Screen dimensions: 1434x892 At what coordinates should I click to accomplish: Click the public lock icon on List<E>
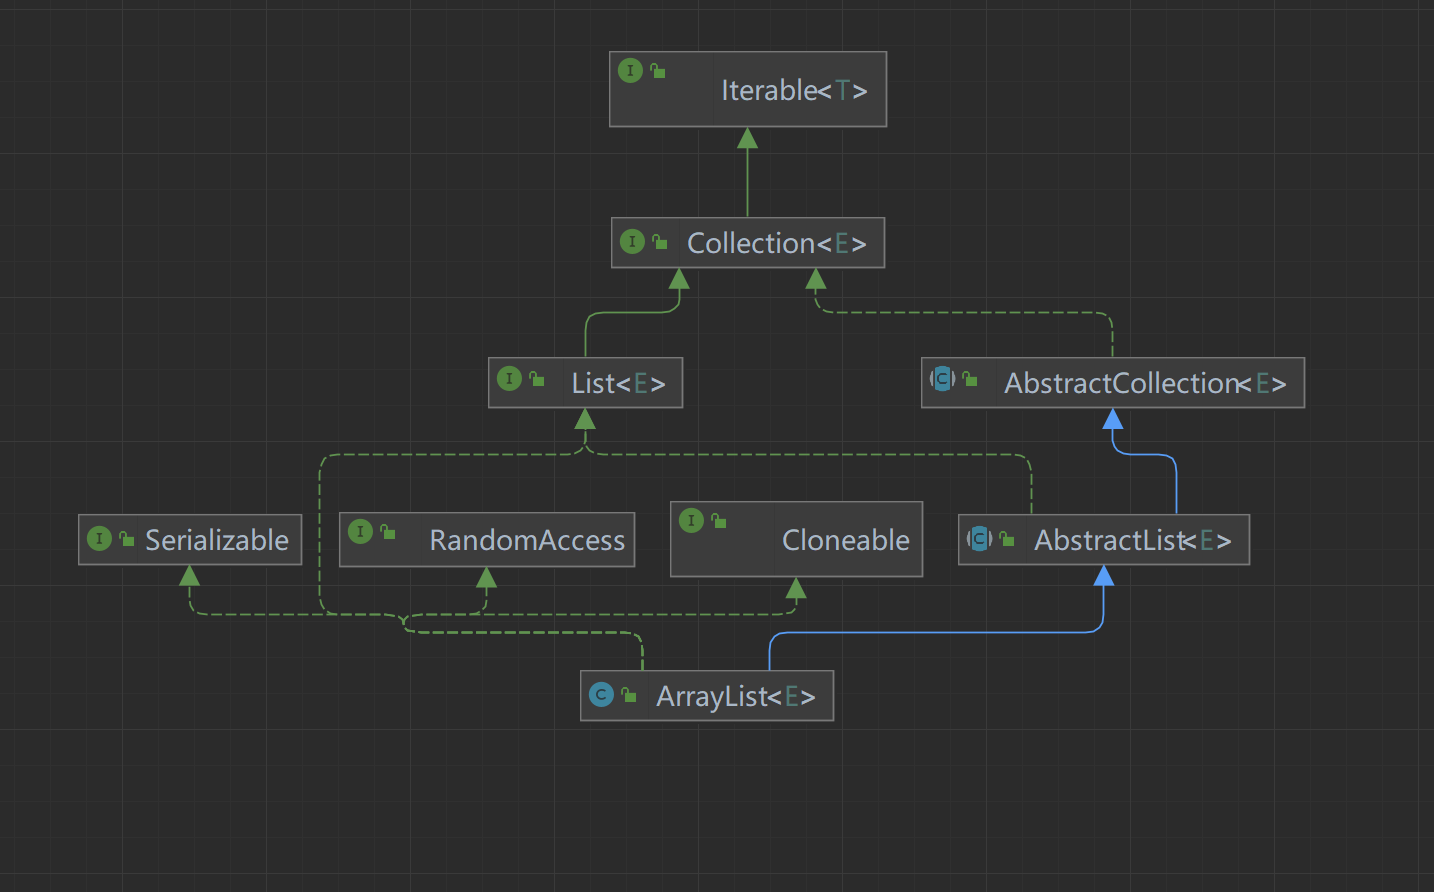coord(537,379)
